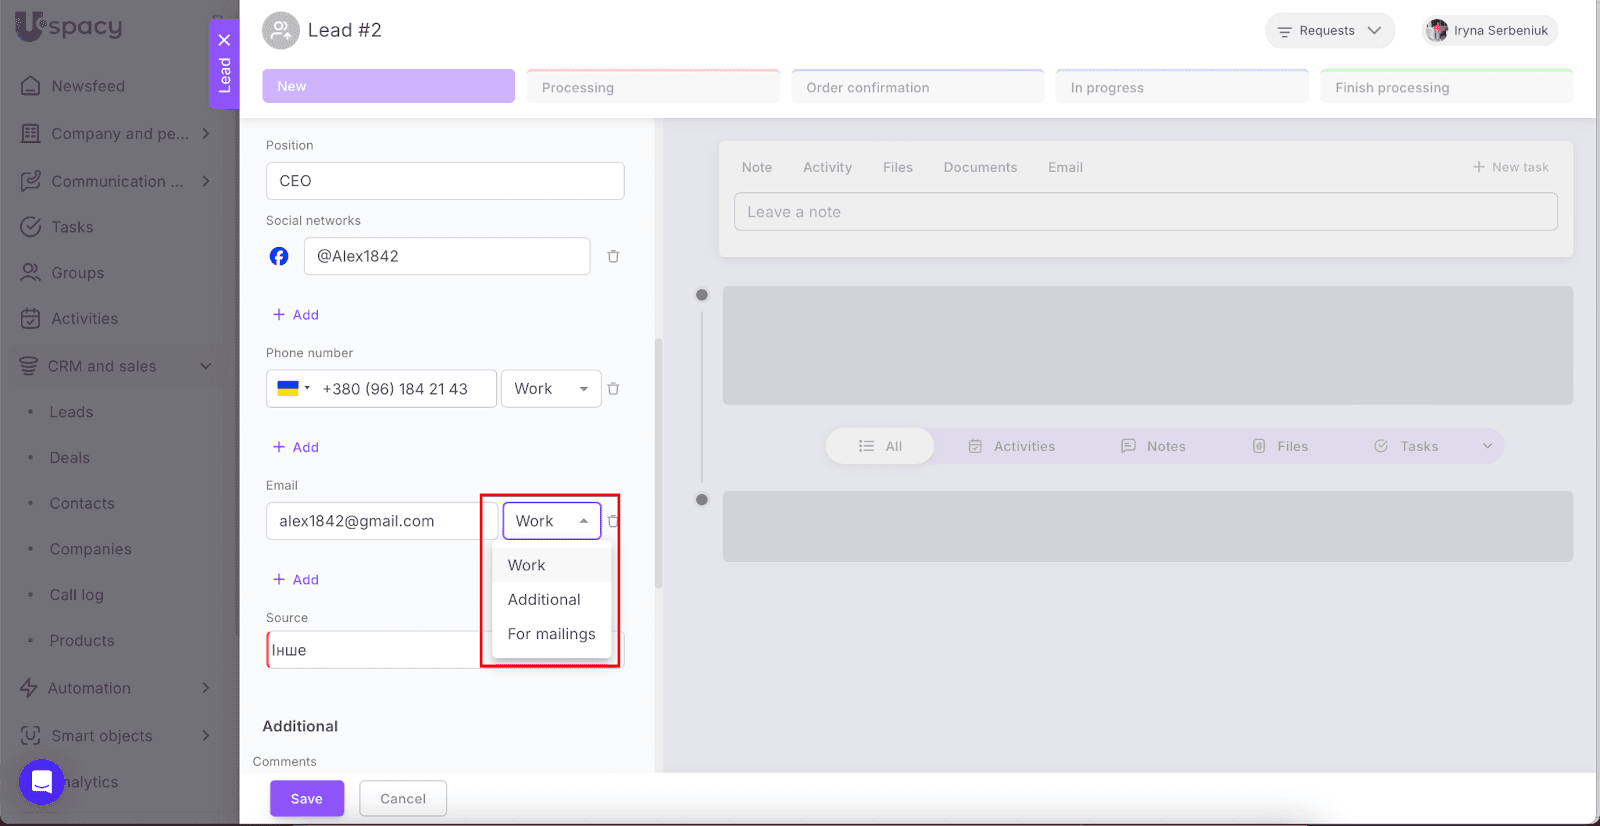This screenshot has width=1600, height=826.
Task: Delete the Facebook social network entry
Action: tap(613, 257)
